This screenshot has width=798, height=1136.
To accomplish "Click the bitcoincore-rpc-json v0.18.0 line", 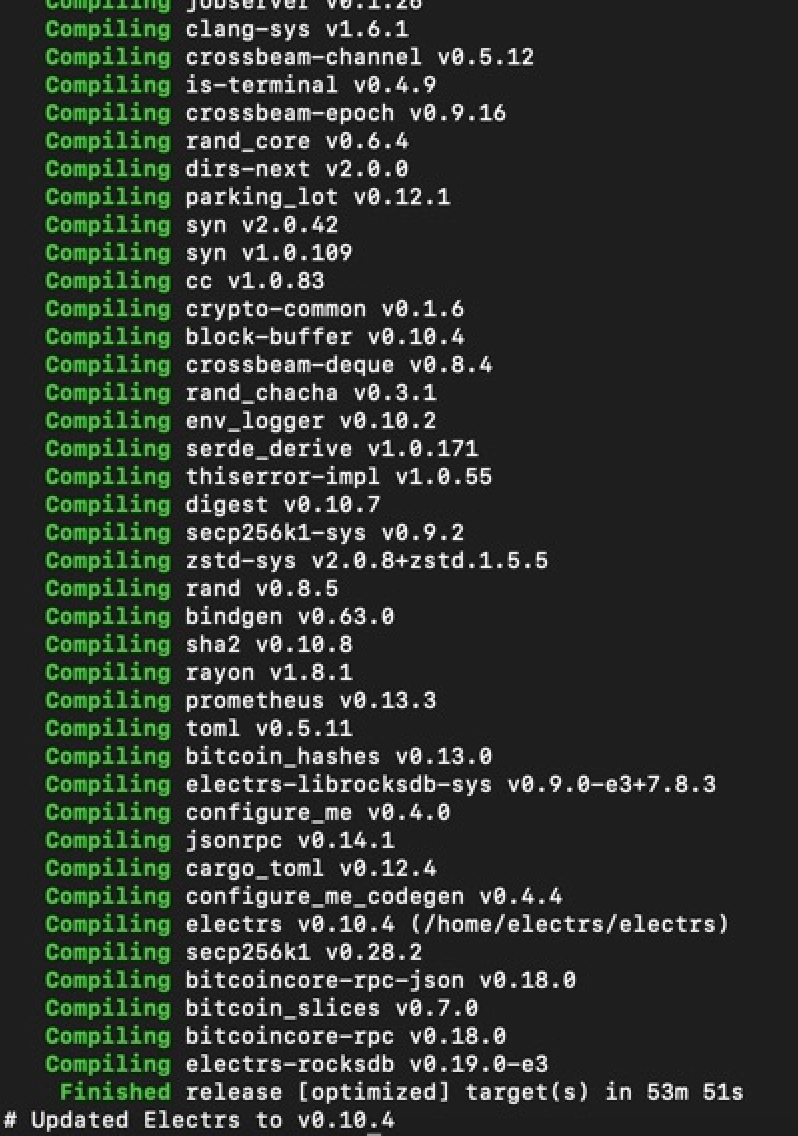I will tap(310, 980).
